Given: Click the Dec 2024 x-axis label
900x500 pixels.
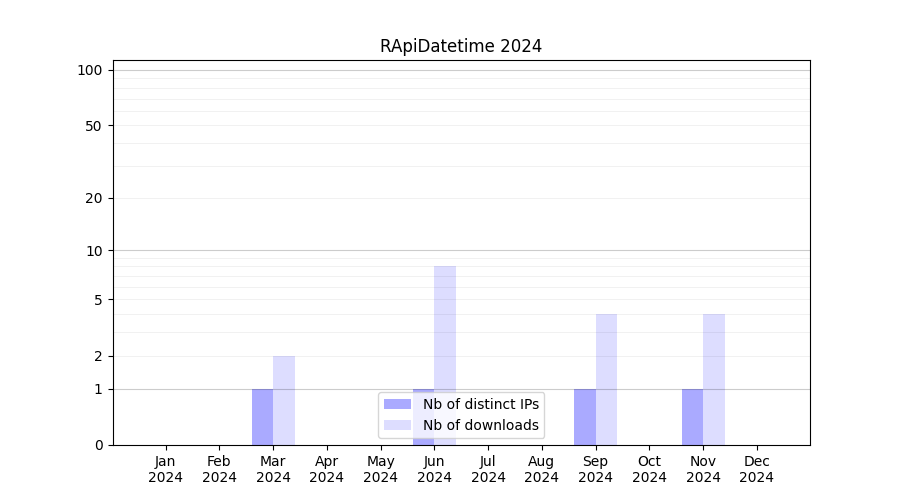Looking at the screenshot, I should pos(757,469).
